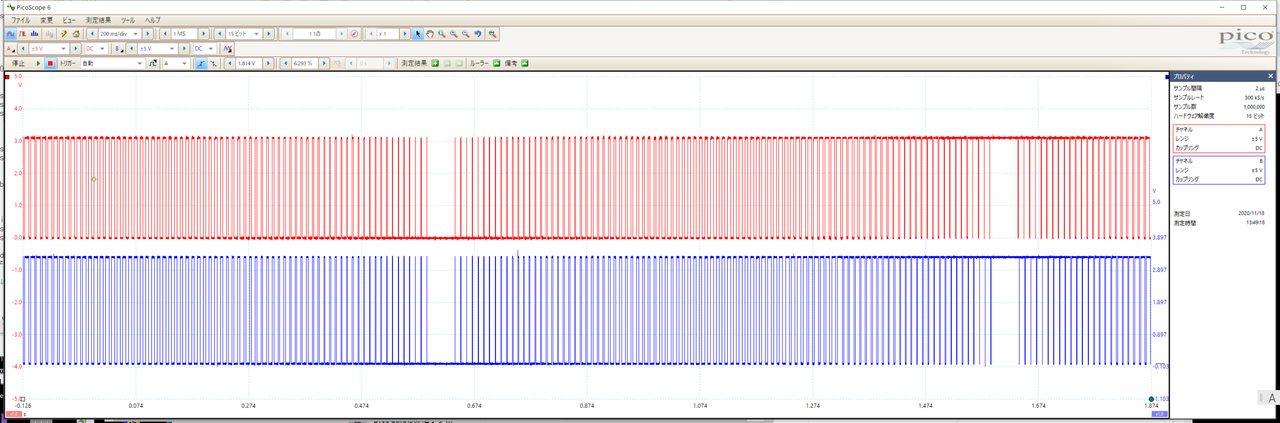
Task: Click the ルーラー legend button
Action: click(x=495, y=63)
